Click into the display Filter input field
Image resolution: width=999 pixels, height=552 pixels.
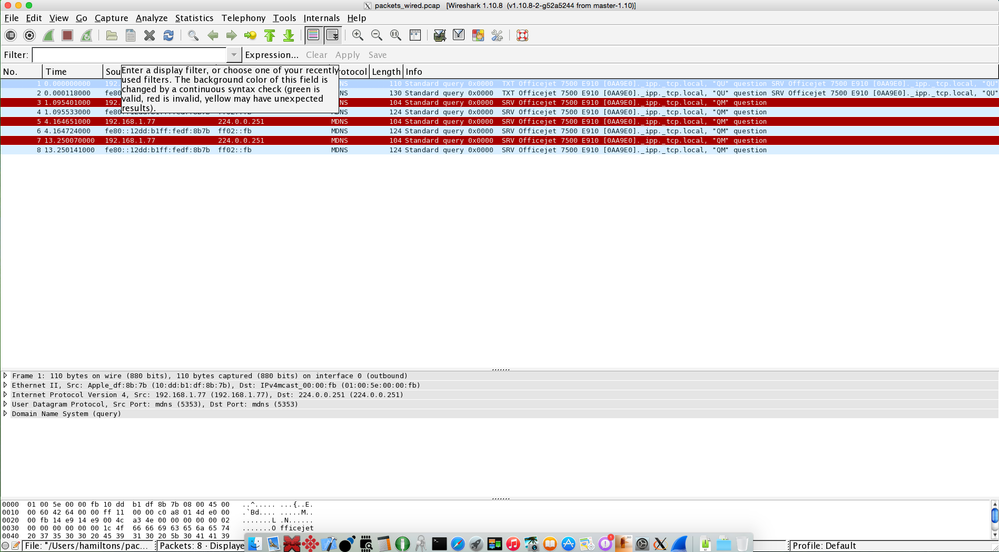click(130, 55)
